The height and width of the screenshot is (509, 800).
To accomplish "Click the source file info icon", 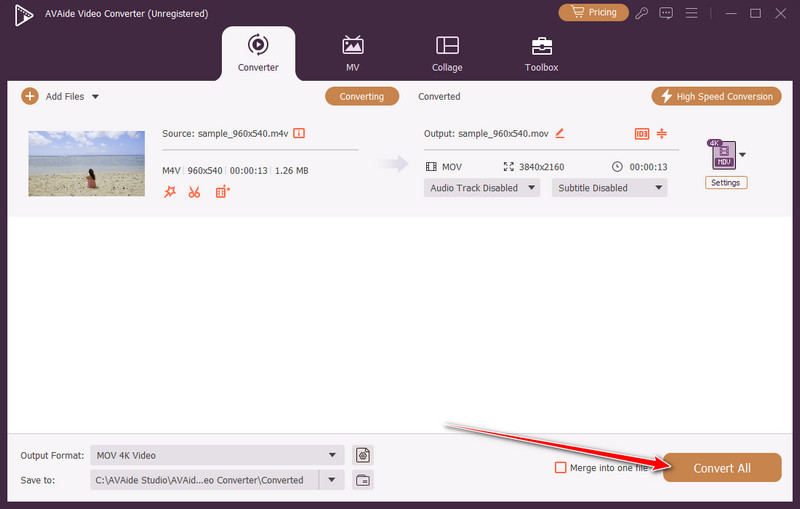I will pyautogui.click(x=298, y=133).
